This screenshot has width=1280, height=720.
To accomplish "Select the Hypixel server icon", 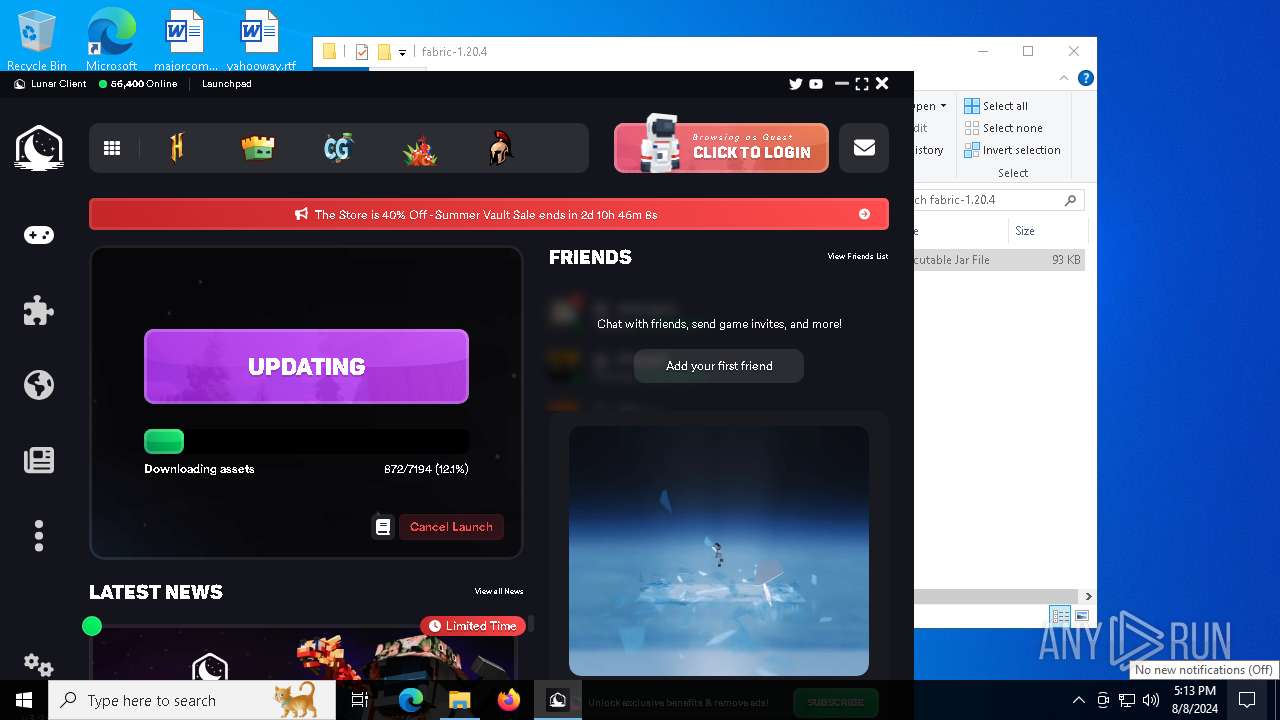I will click(x=178, y=148).
